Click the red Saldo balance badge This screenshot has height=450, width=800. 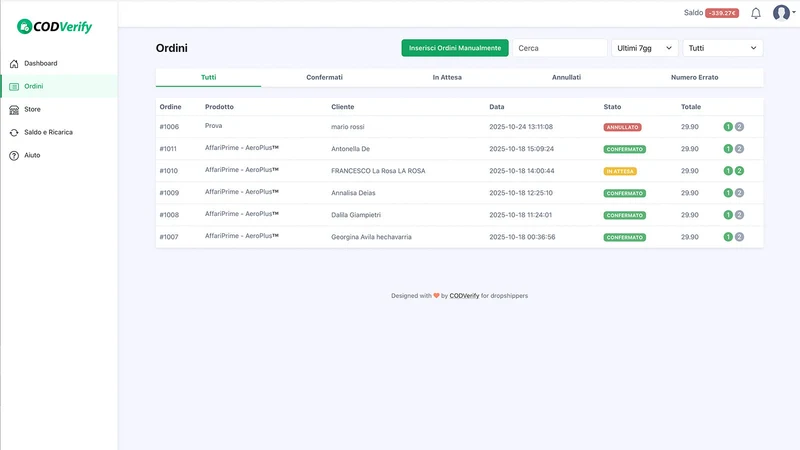point(722,13)
